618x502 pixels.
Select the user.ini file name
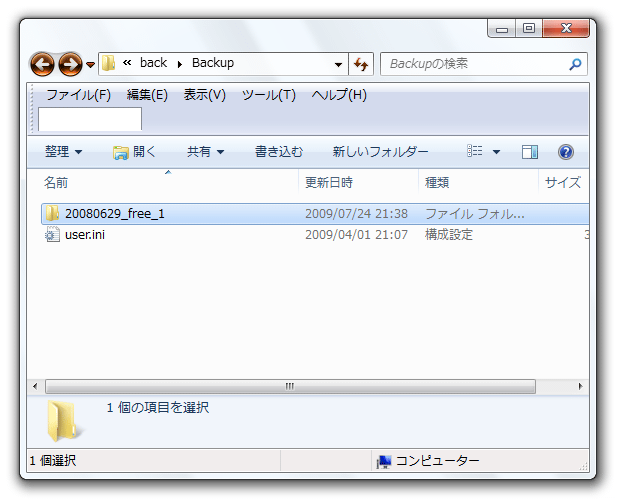tap(85, 235)
